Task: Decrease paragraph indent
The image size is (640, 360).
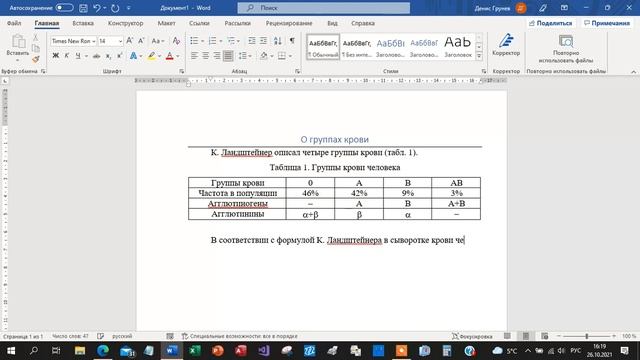Action: [x=252, y=41]
